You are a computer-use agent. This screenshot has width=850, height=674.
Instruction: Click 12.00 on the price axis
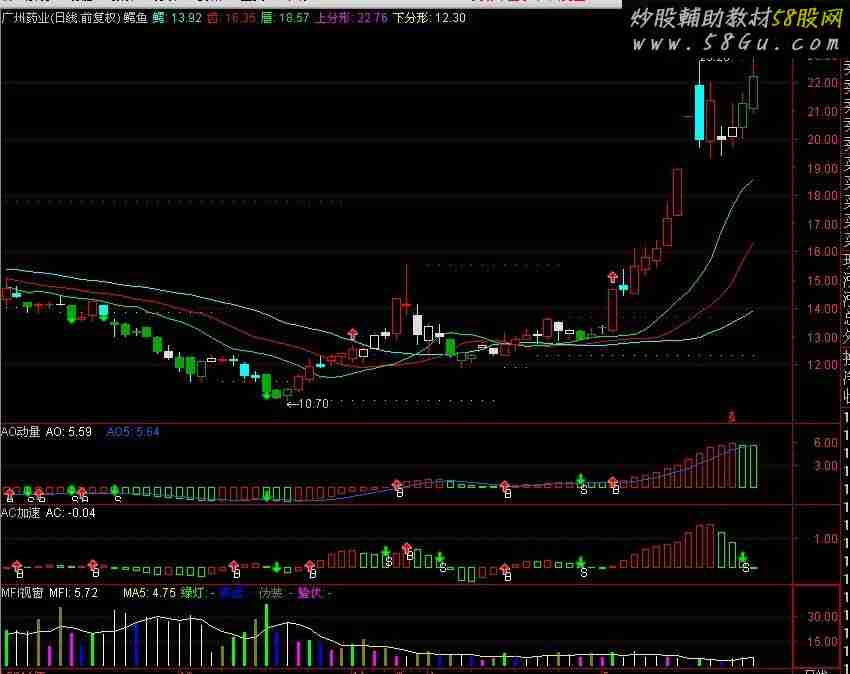click(x=823, y=365)
